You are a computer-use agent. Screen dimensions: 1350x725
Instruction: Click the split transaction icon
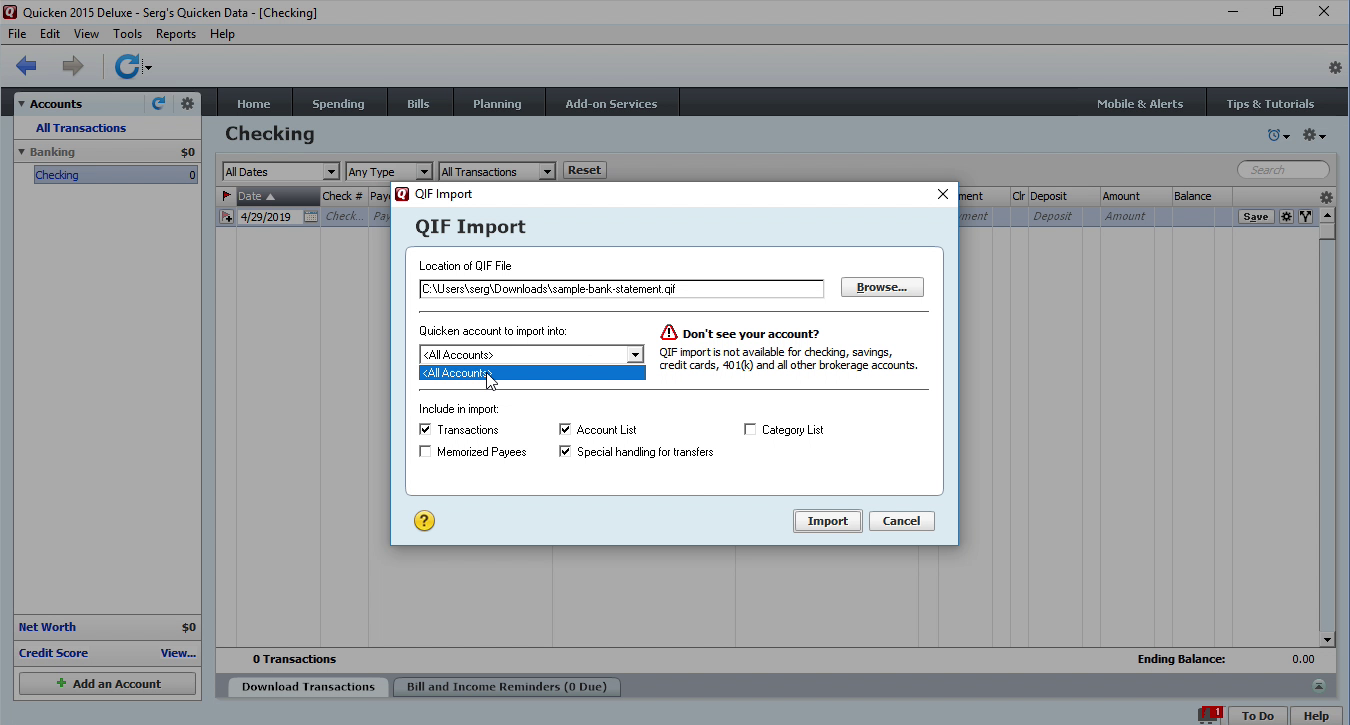pyautogui.click(x=1305, y=216)
